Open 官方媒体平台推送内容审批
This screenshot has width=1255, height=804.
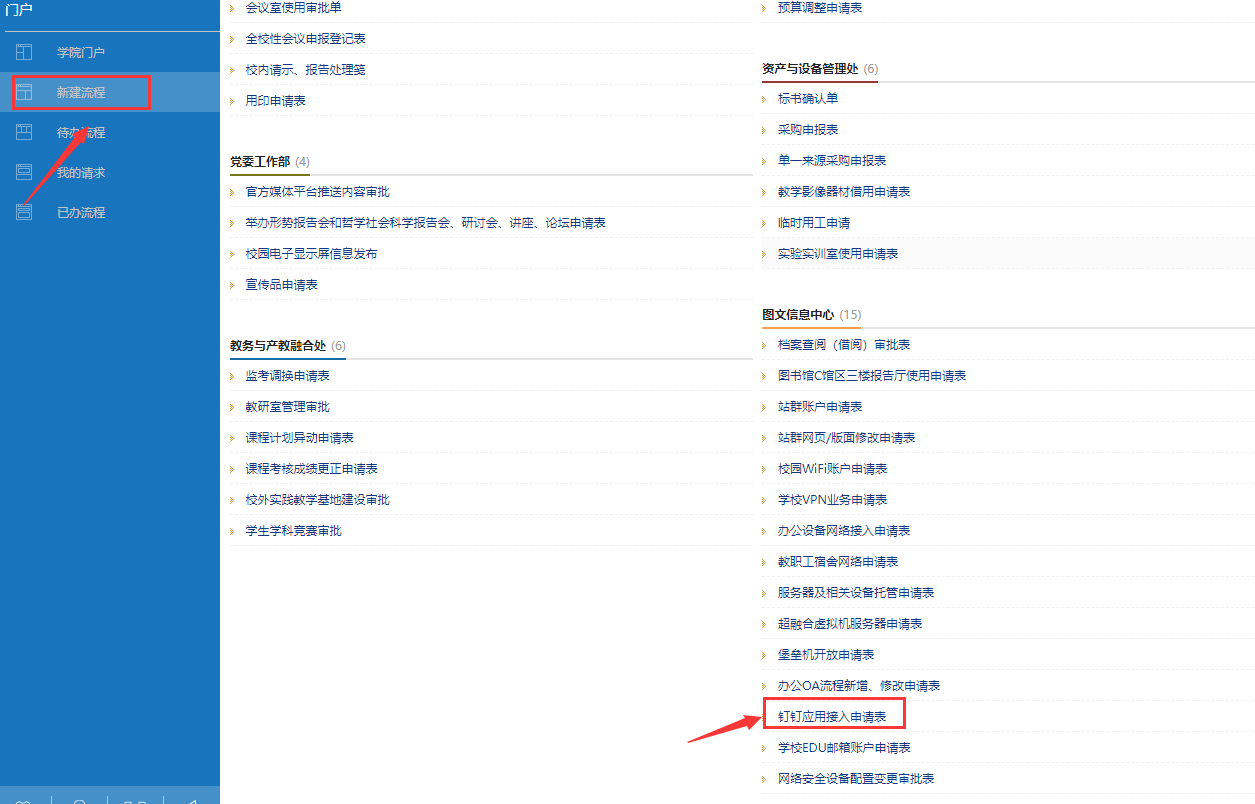(317, 191)
